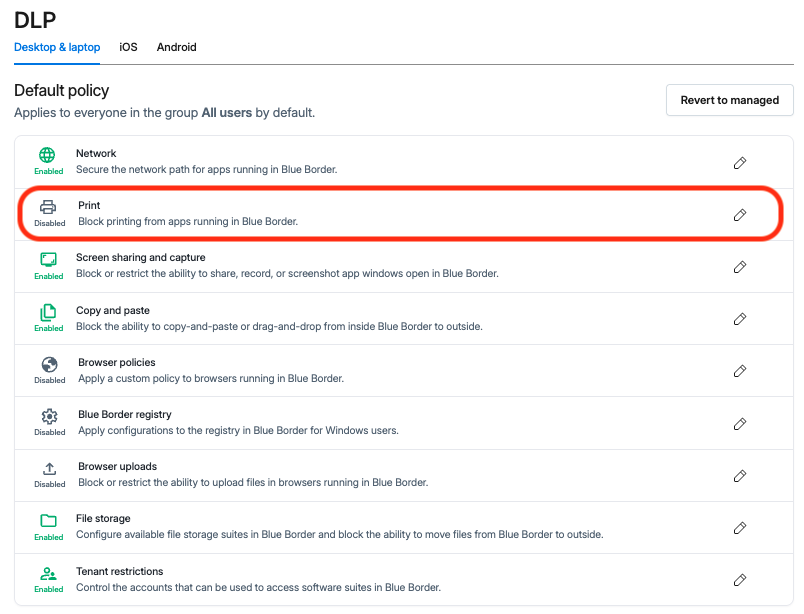Click the Screen sharing and capture icon

49,260
